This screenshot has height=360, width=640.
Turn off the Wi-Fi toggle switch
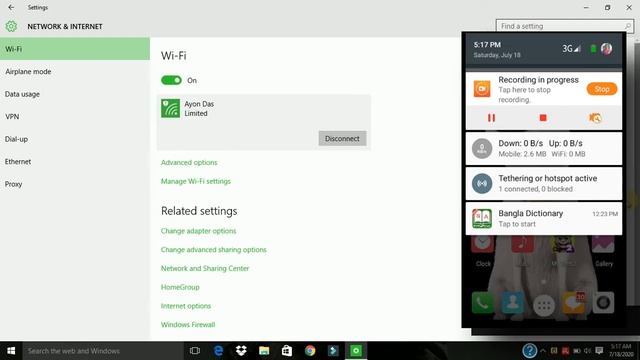coord(171,80)
